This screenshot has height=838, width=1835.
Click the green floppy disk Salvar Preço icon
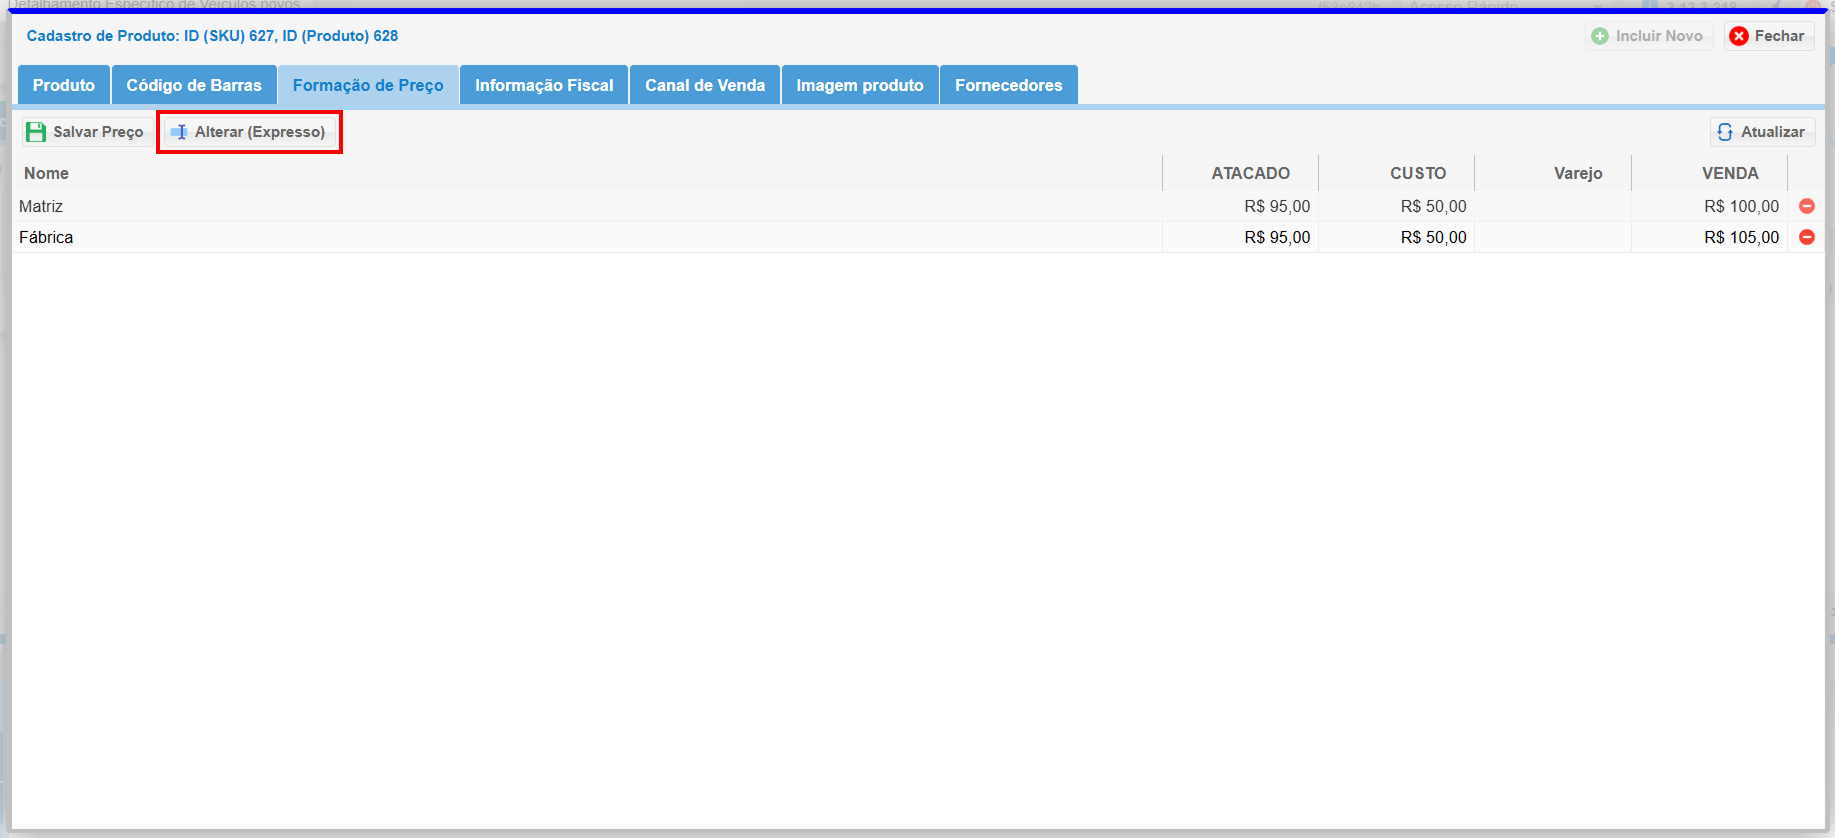tap(36, 132)
